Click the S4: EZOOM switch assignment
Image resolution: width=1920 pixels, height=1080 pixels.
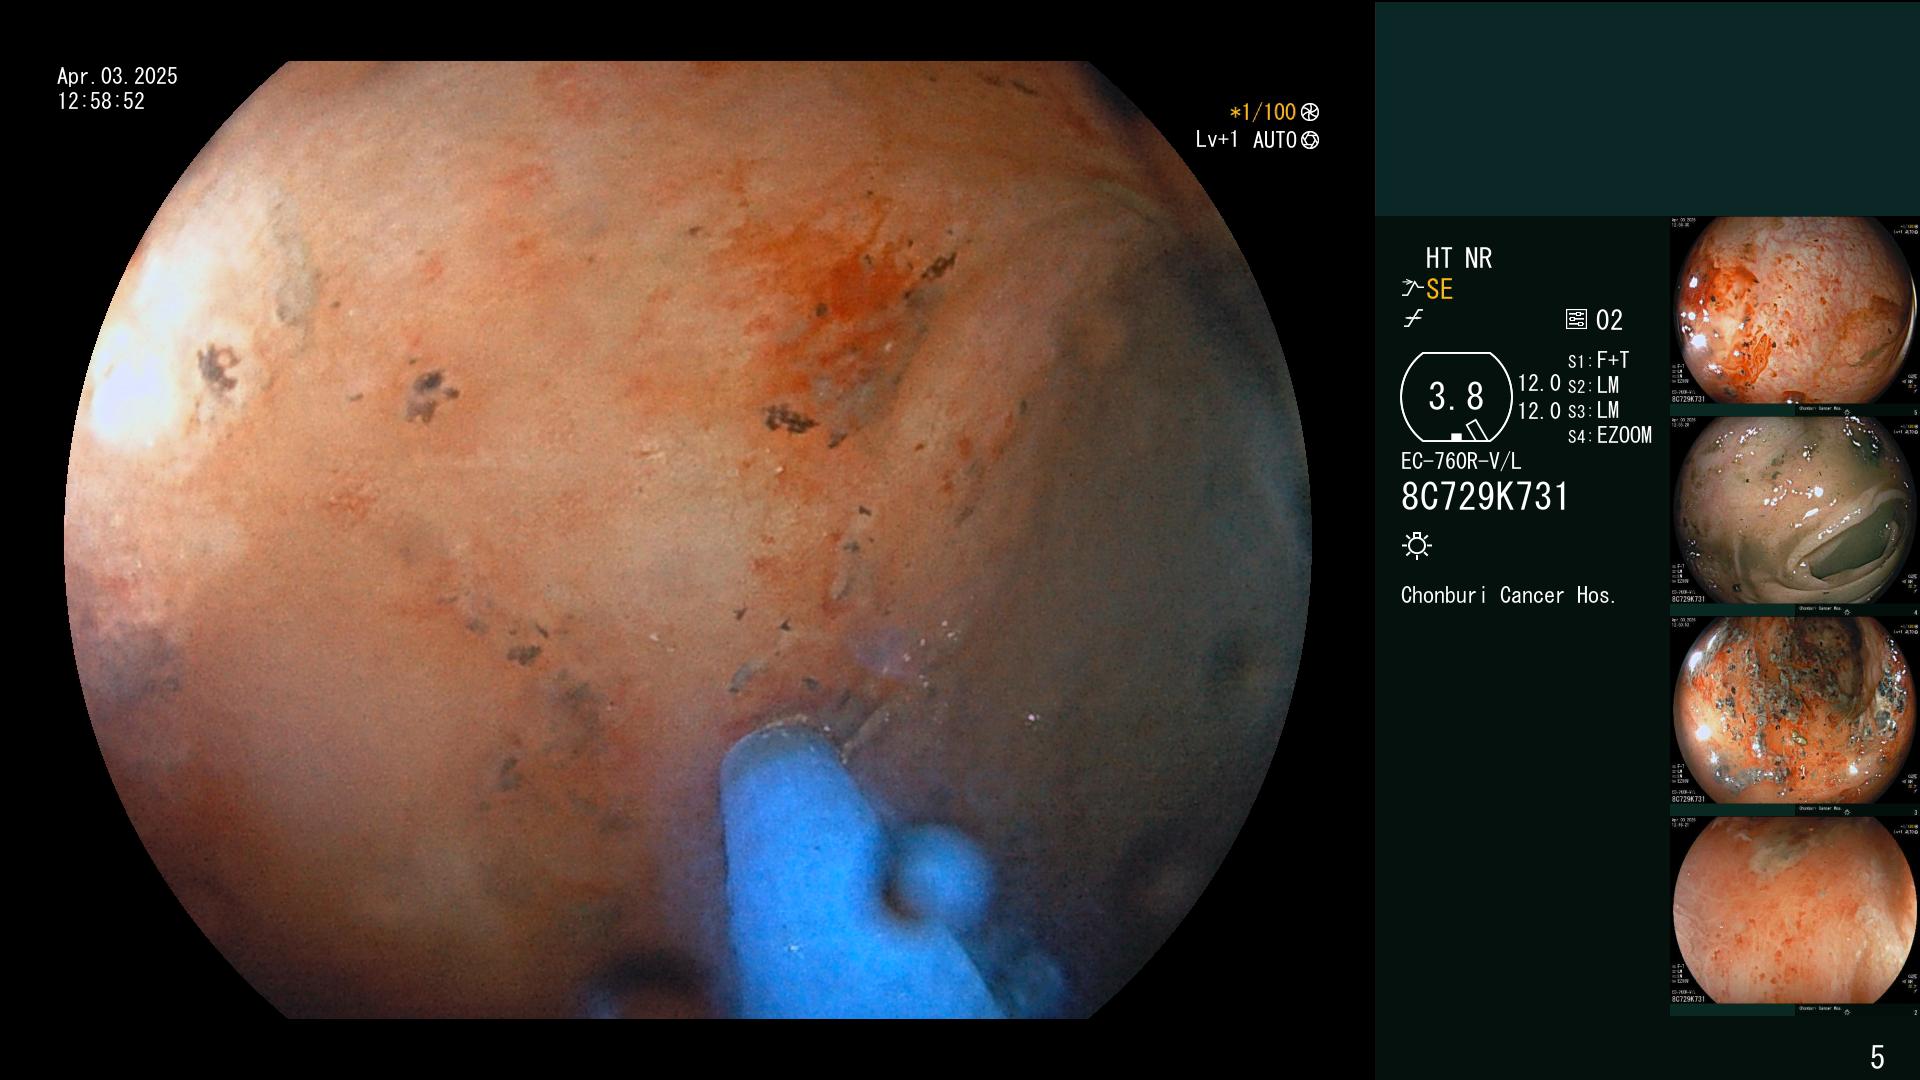click(1609, 436)
